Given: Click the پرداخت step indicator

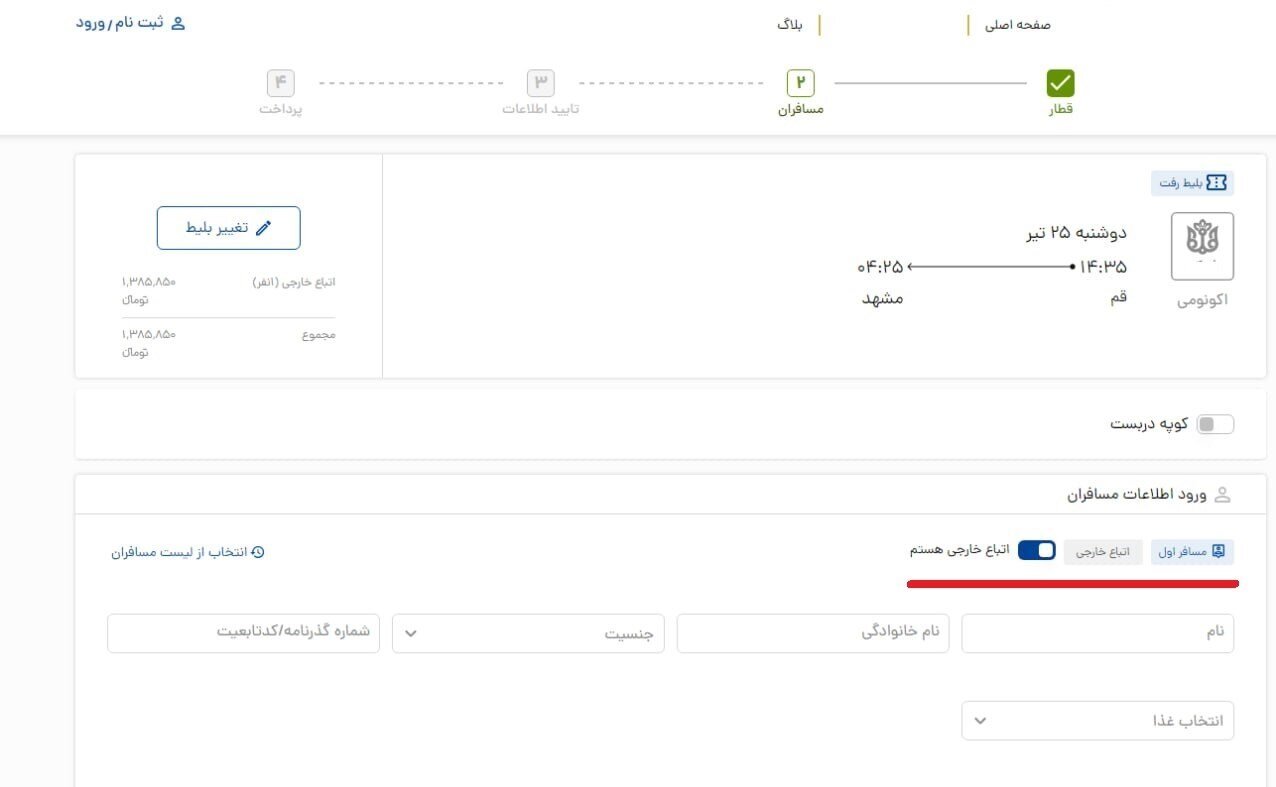Looking at the screenshot, I should (281, 83).
